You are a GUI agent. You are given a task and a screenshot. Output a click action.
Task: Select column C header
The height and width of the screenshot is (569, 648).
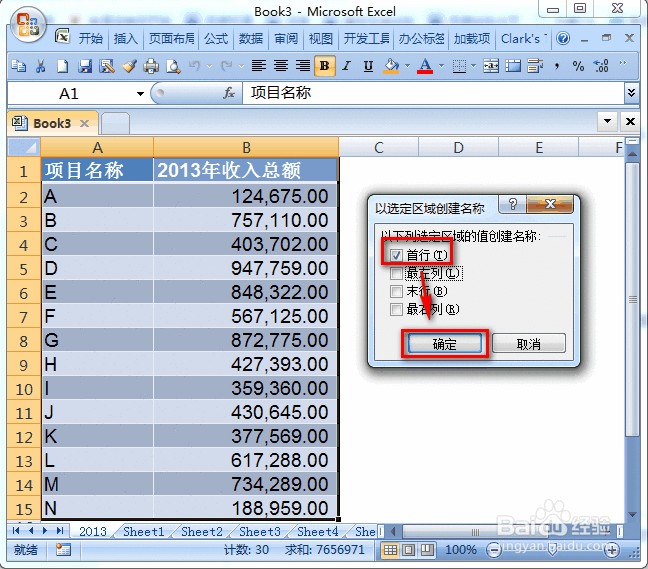[x=379, y=147]
